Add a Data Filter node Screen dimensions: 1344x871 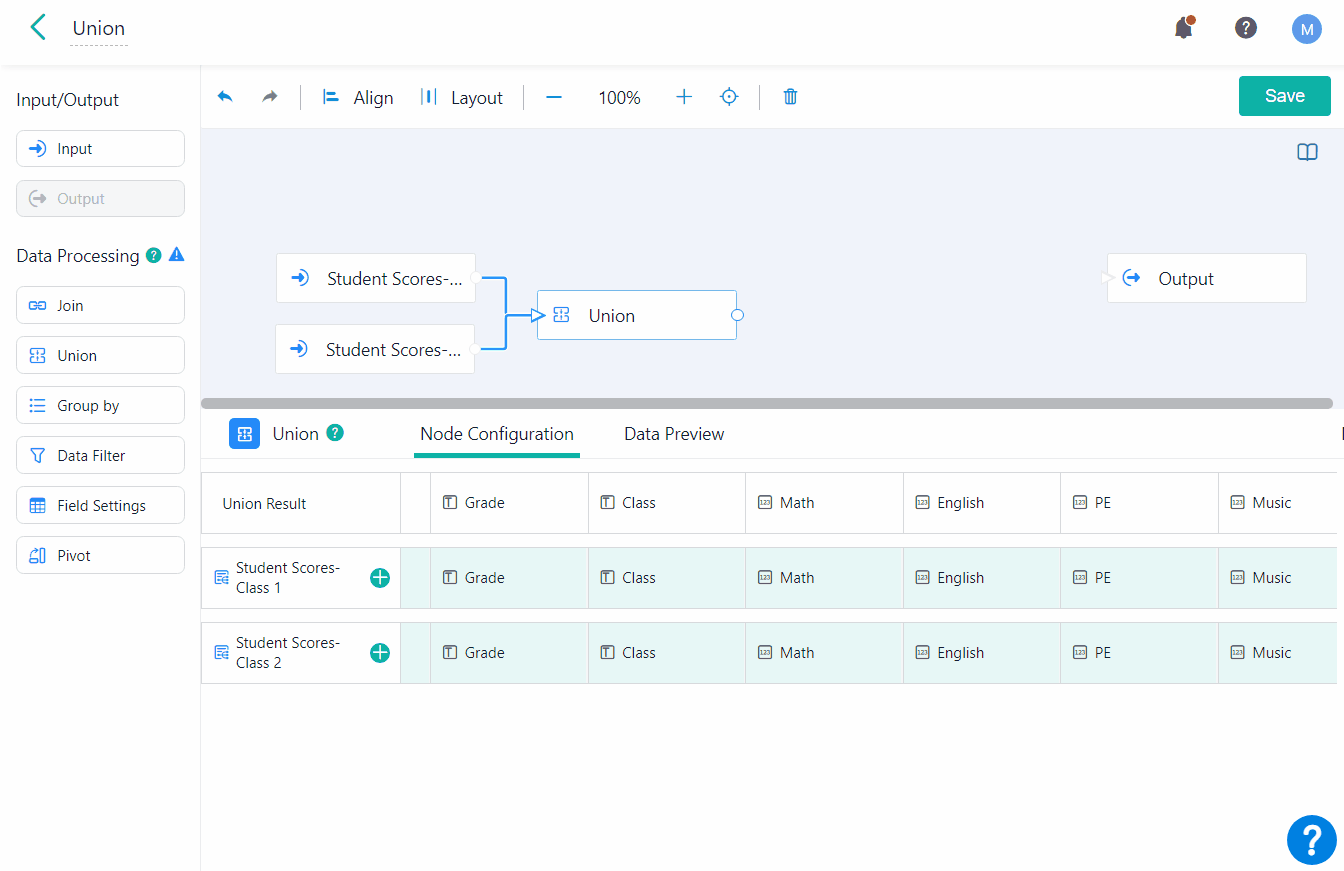pos(100,455)
